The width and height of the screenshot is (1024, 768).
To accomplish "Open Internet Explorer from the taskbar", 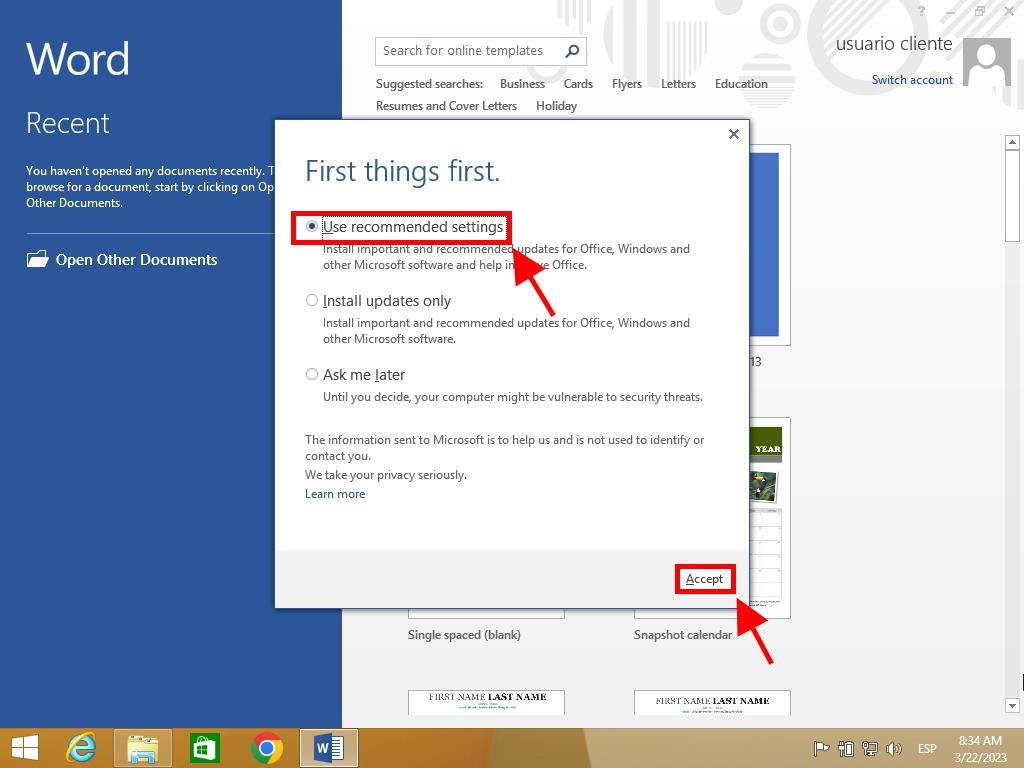I will click(80, 748).
